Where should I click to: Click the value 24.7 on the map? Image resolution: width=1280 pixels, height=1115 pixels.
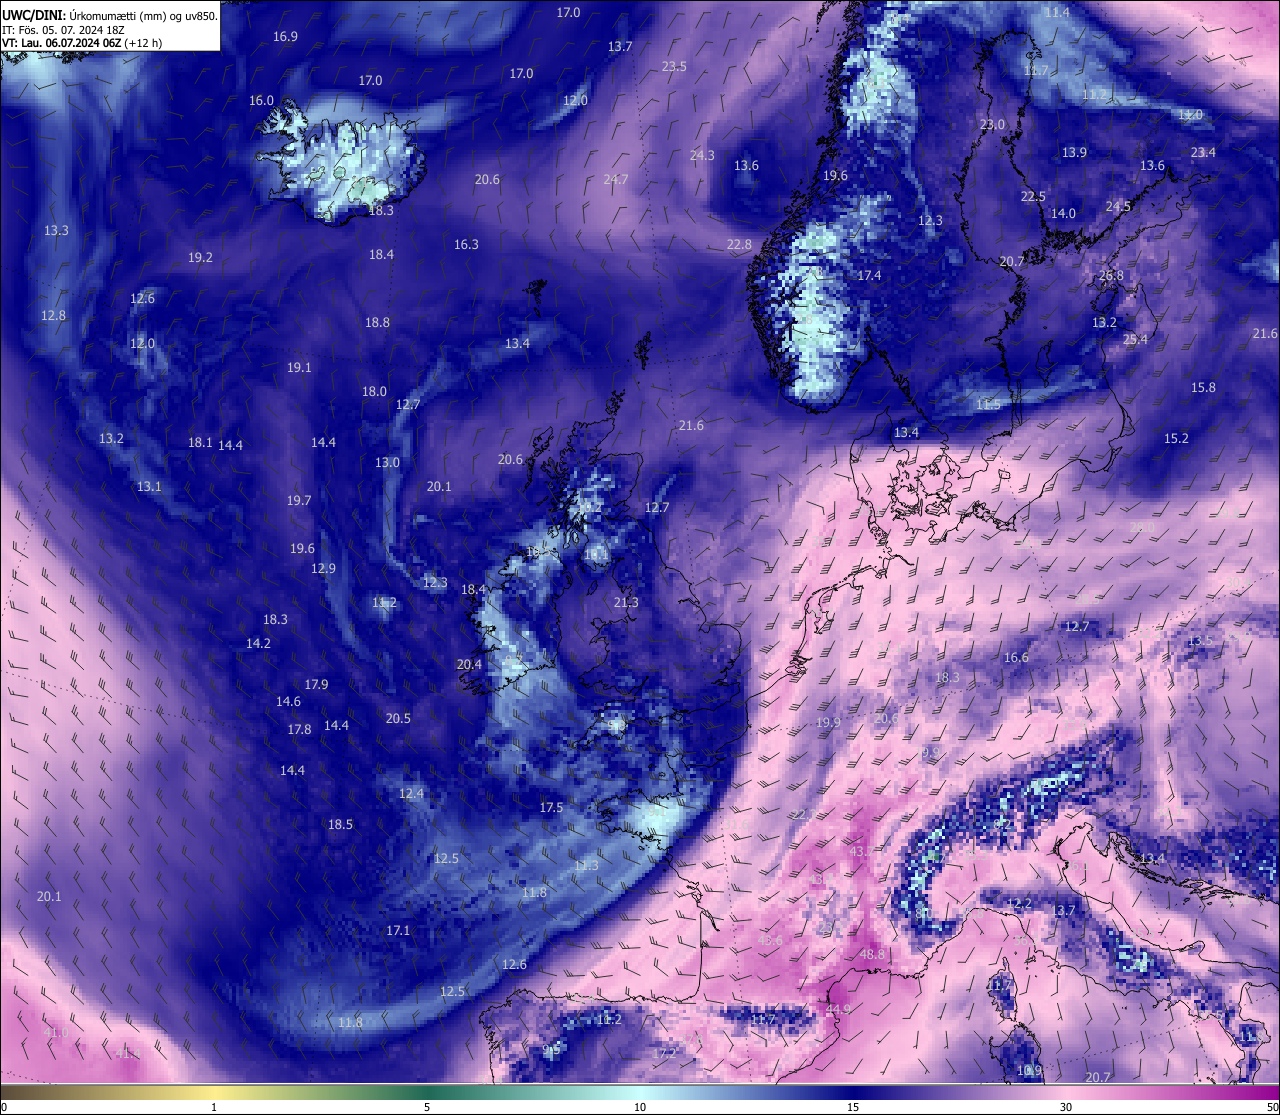pos(616,179)
